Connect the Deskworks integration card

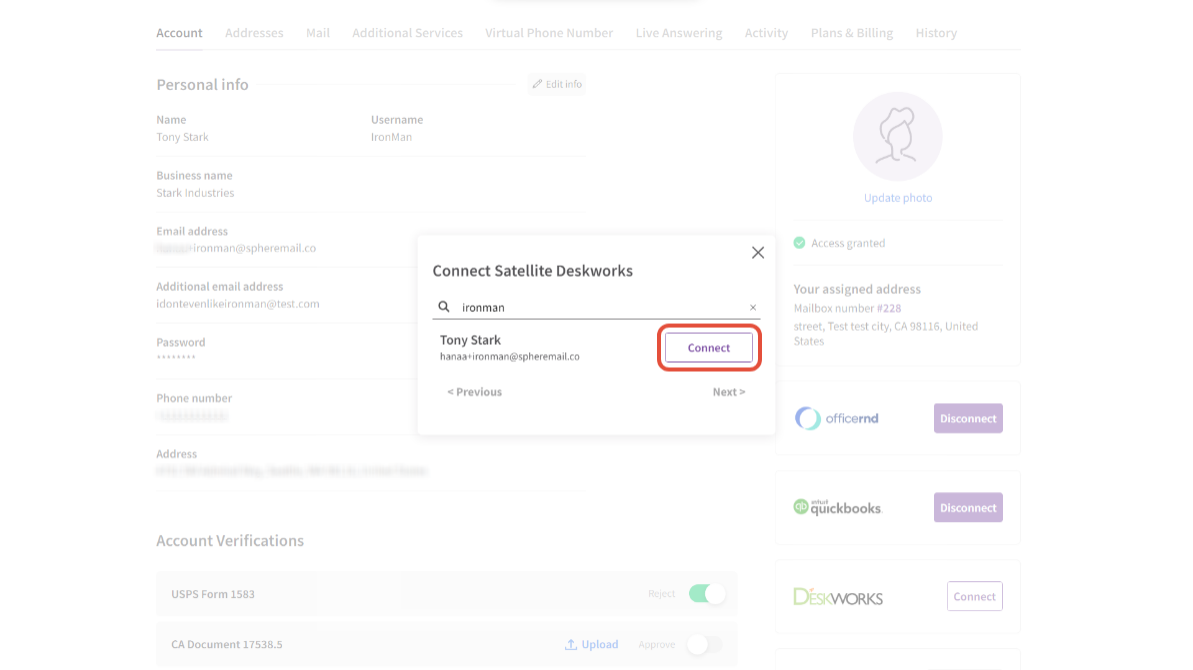pos(975,596)
